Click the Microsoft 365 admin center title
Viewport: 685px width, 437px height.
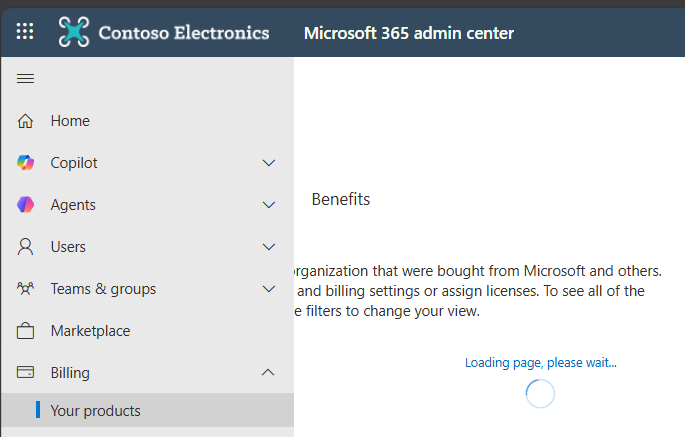[408, 33]
